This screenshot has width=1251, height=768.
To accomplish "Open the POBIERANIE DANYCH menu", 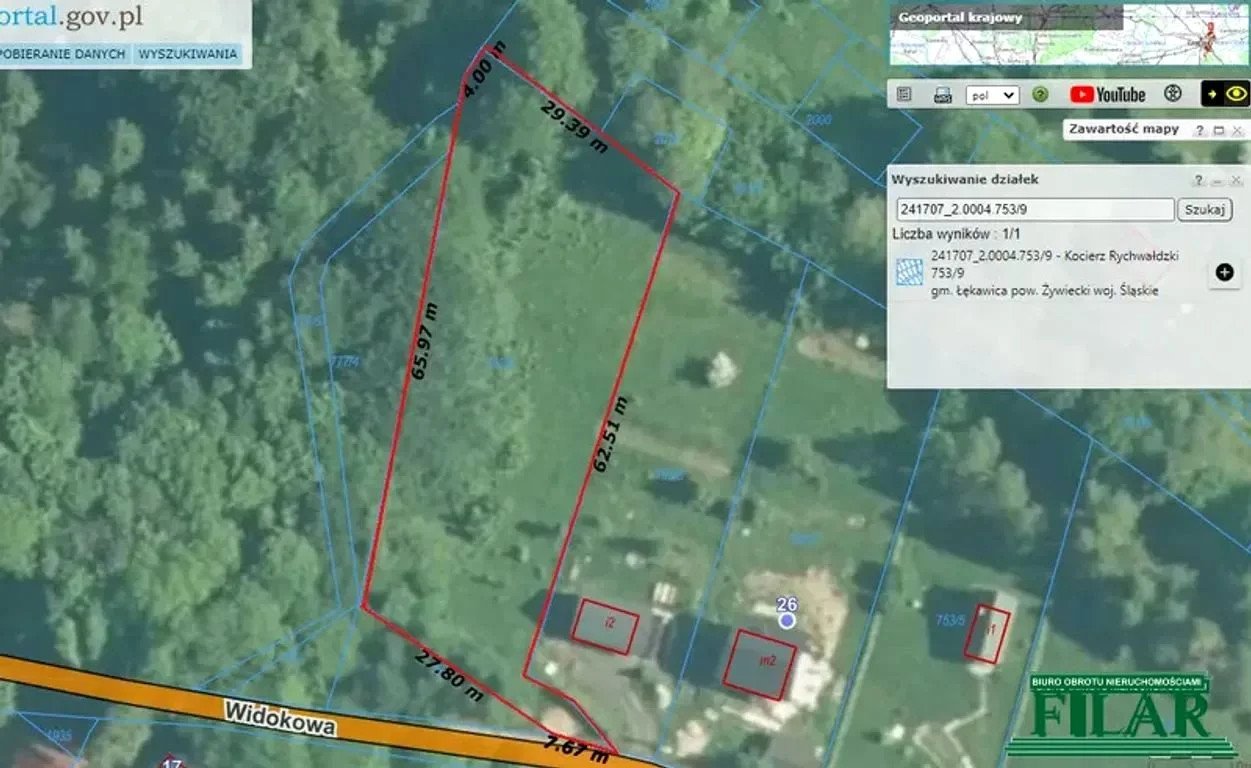I will pyautogui.click(x=63, y=54).
